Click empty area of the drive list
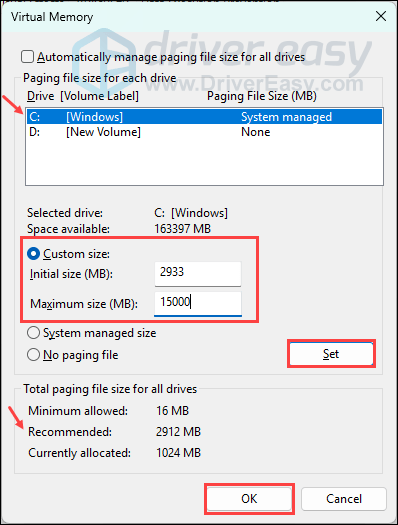398x525 pixels. coord(204,162)
